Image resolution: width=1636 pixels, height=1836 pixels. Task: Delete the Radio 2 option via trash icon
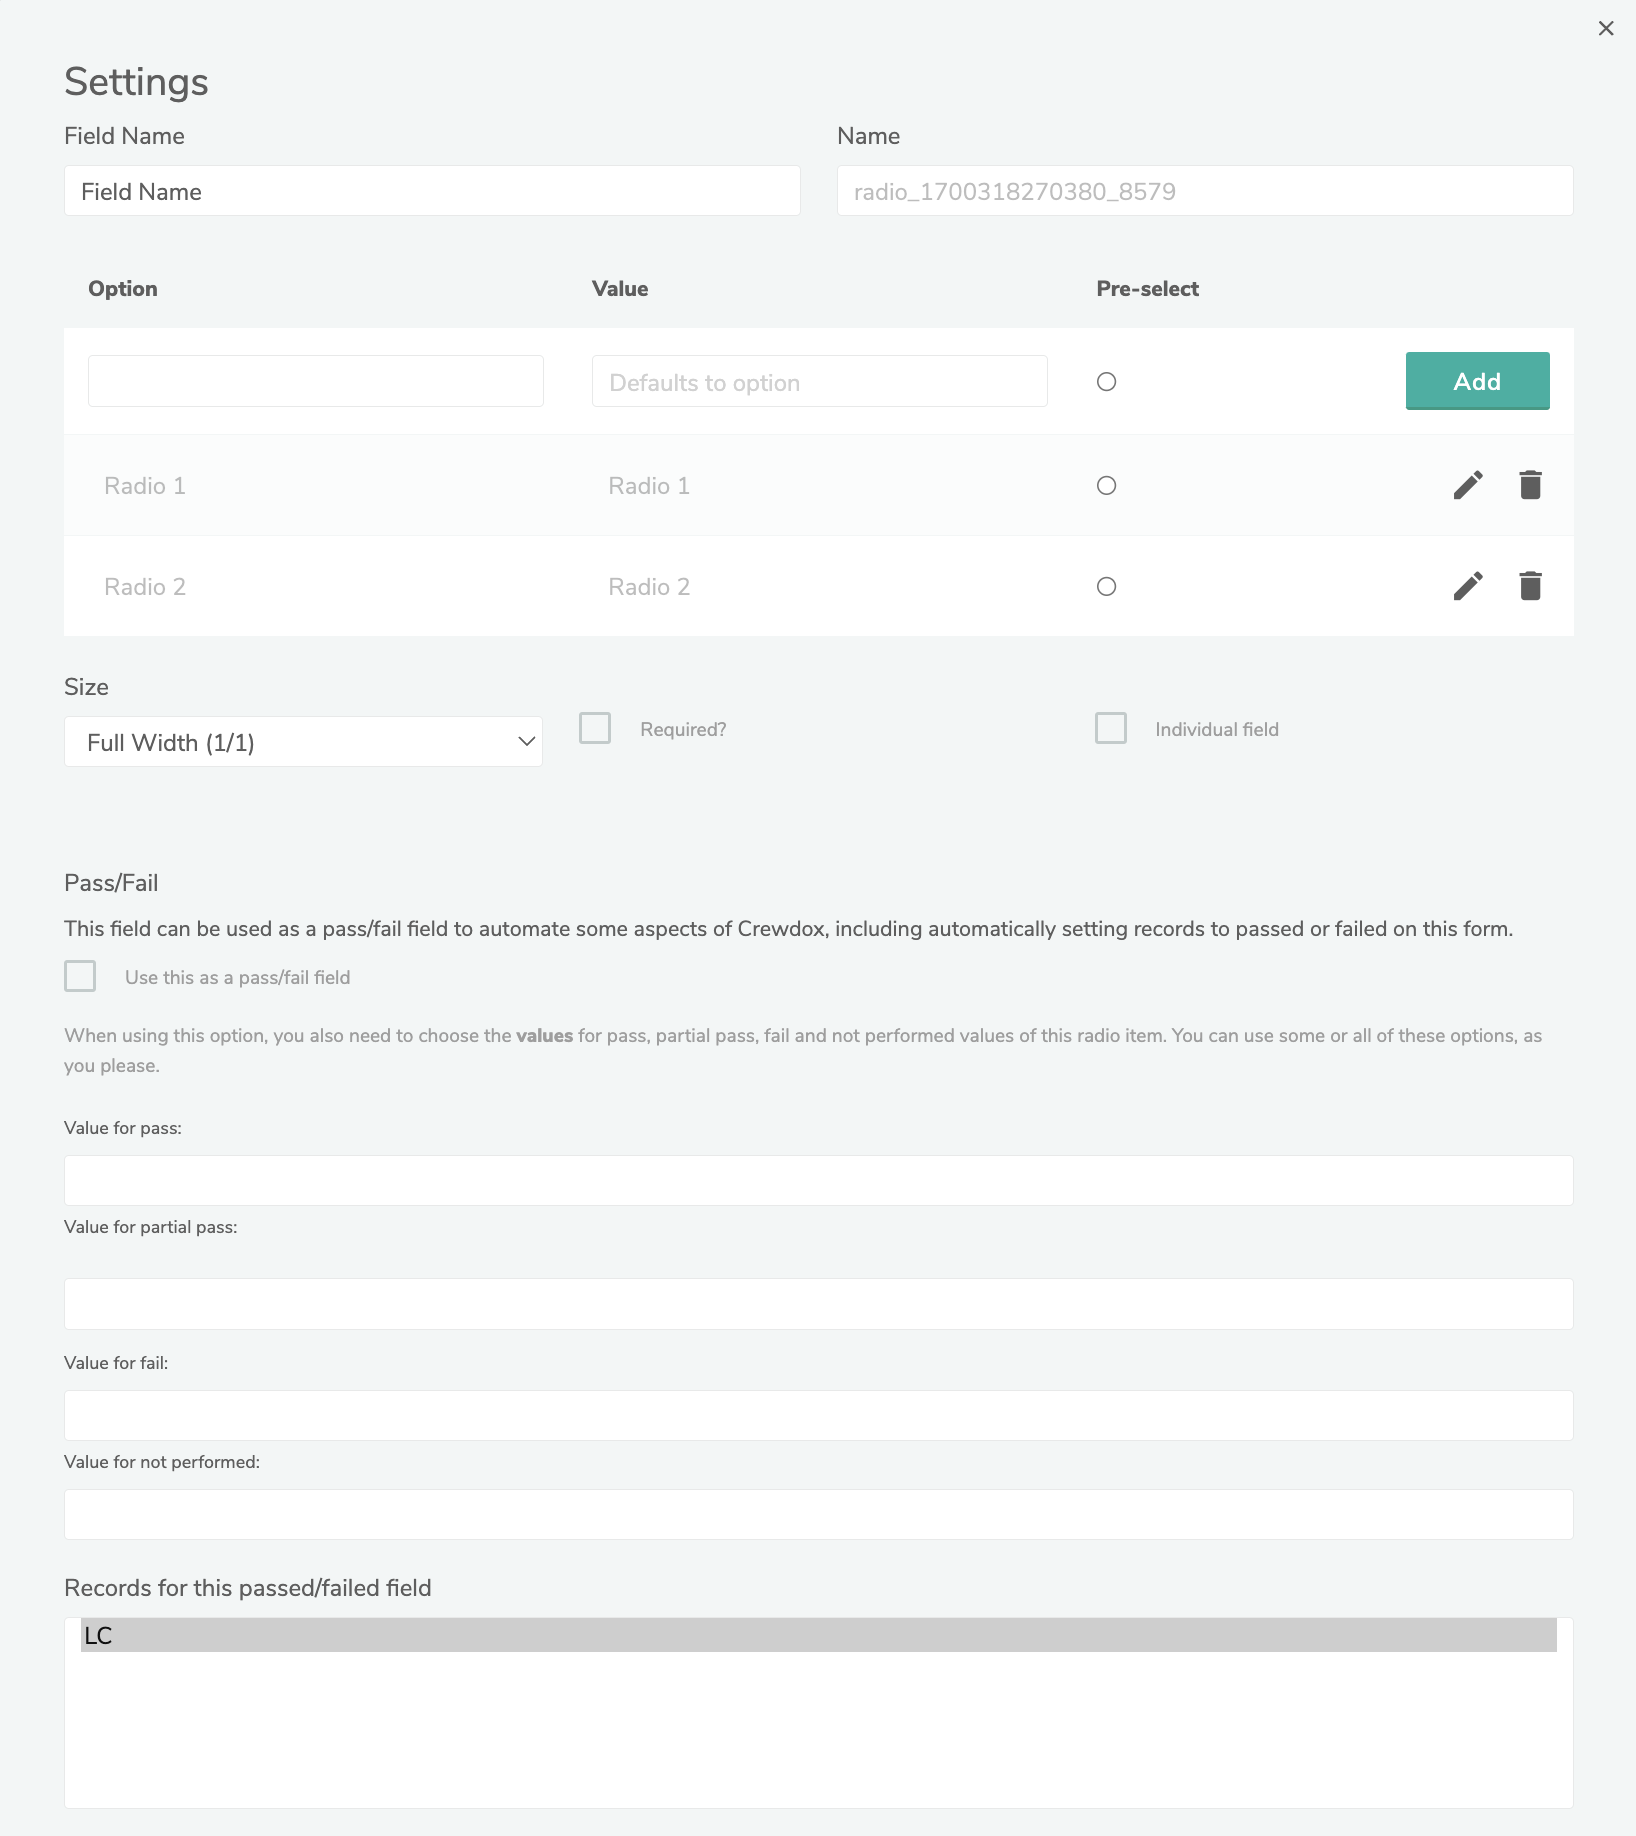[1530, 586]
